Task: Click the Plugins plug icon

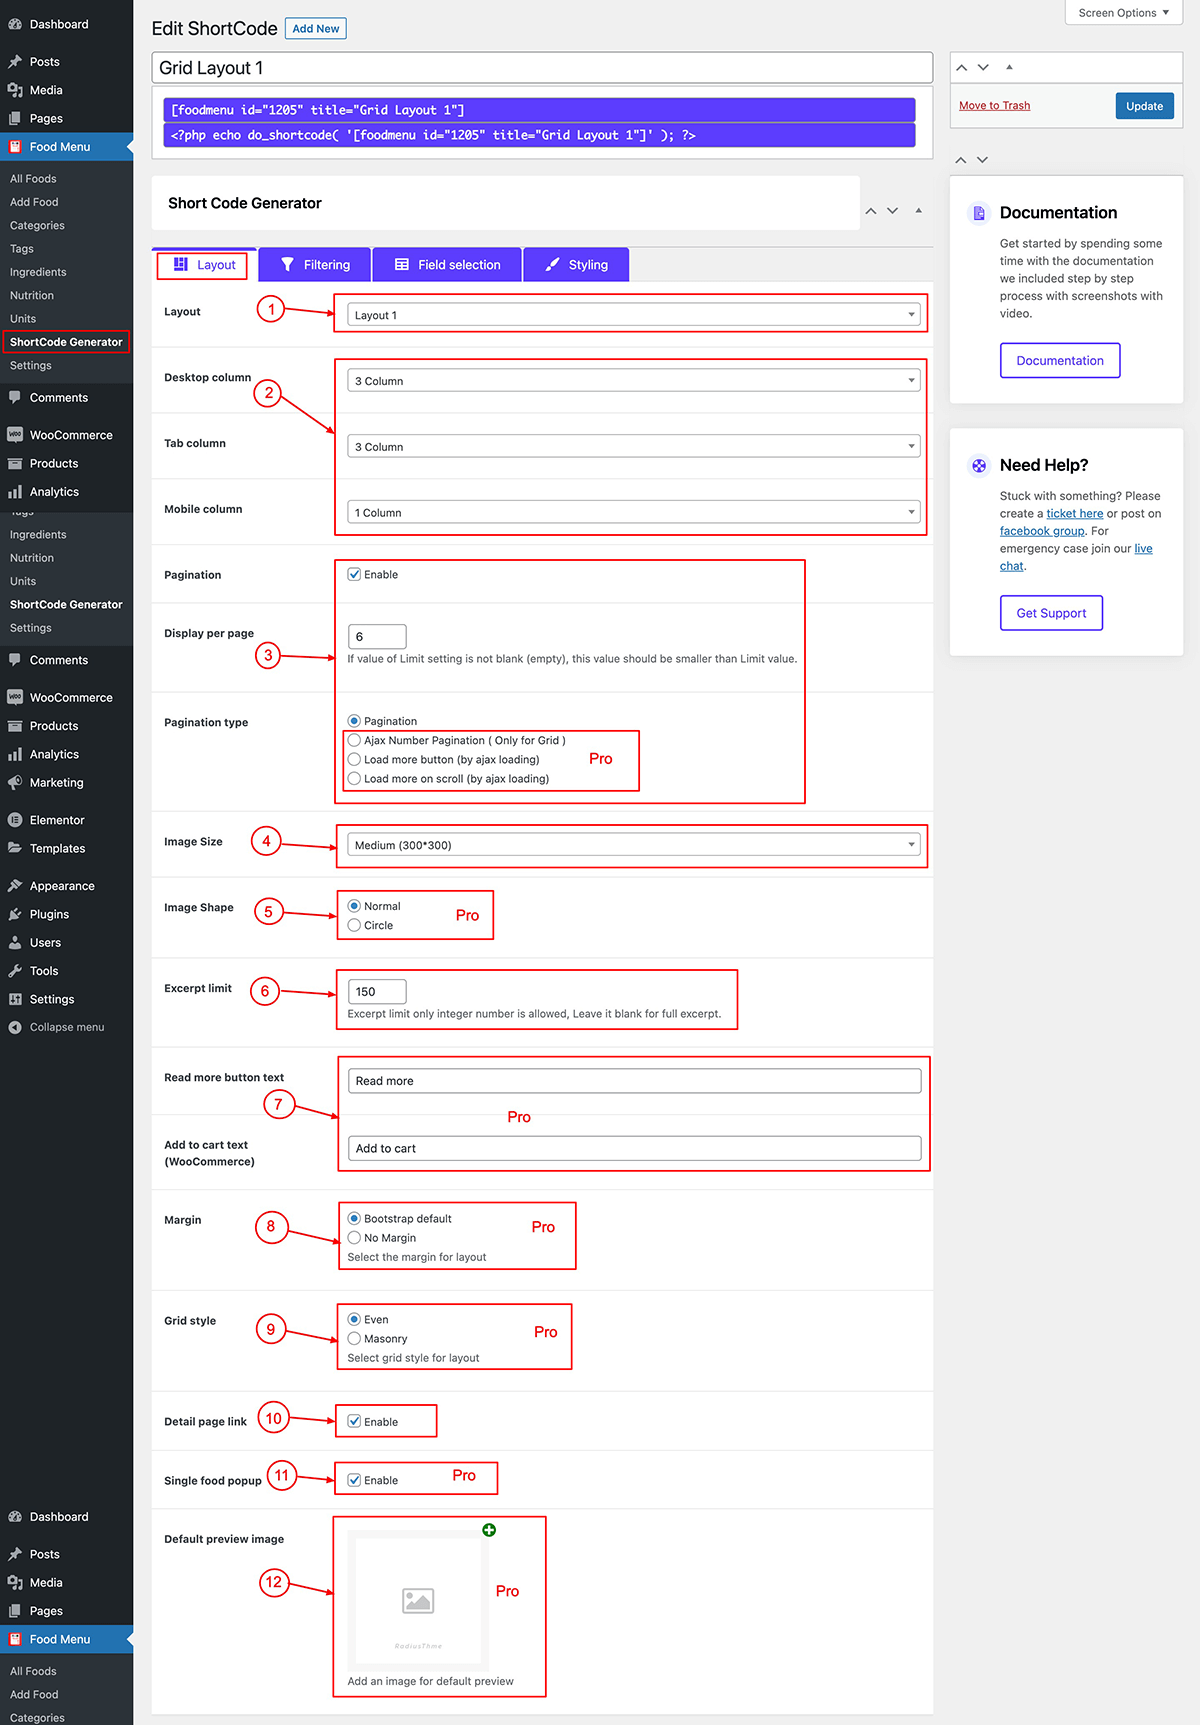Action: 15,914
